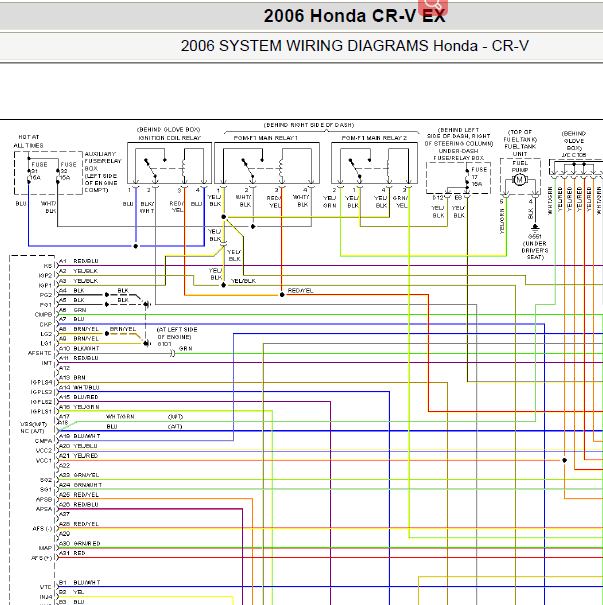Click the 'G101' ground label

[x=164, y=344]
